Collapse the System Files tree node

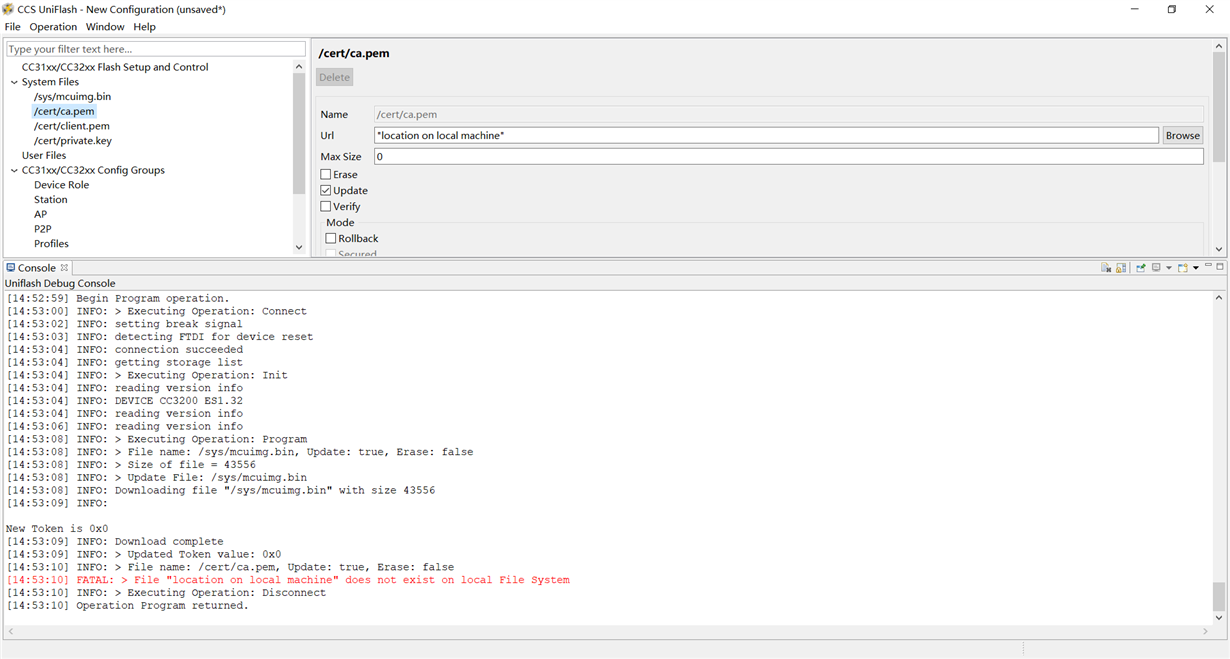14,82
